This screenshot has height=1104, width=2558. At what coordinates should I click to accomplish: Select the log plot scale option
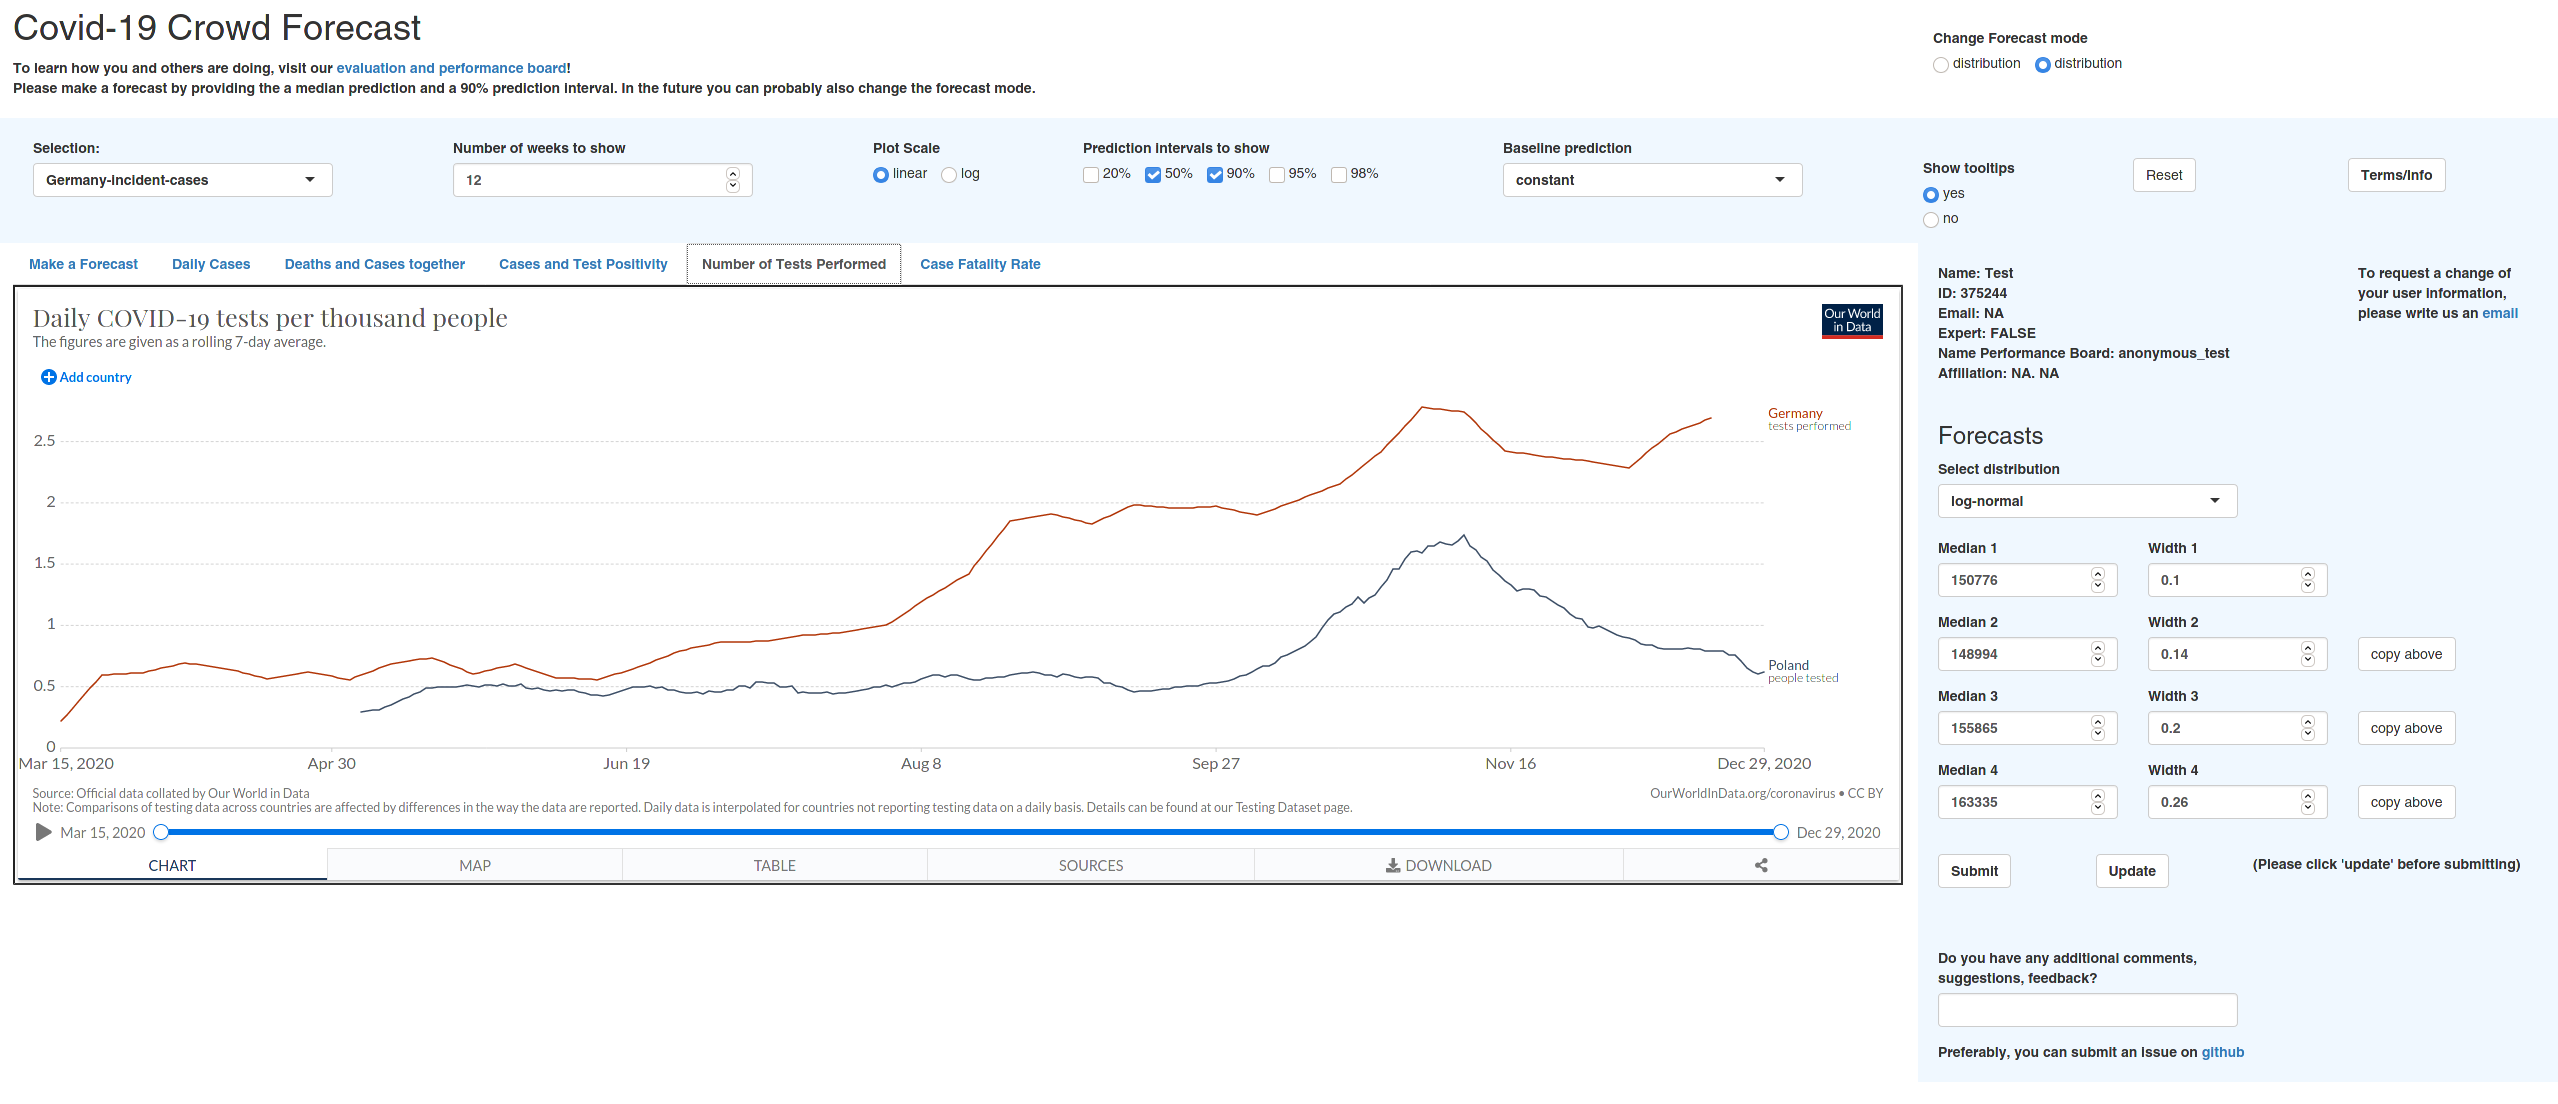[949, 175]
